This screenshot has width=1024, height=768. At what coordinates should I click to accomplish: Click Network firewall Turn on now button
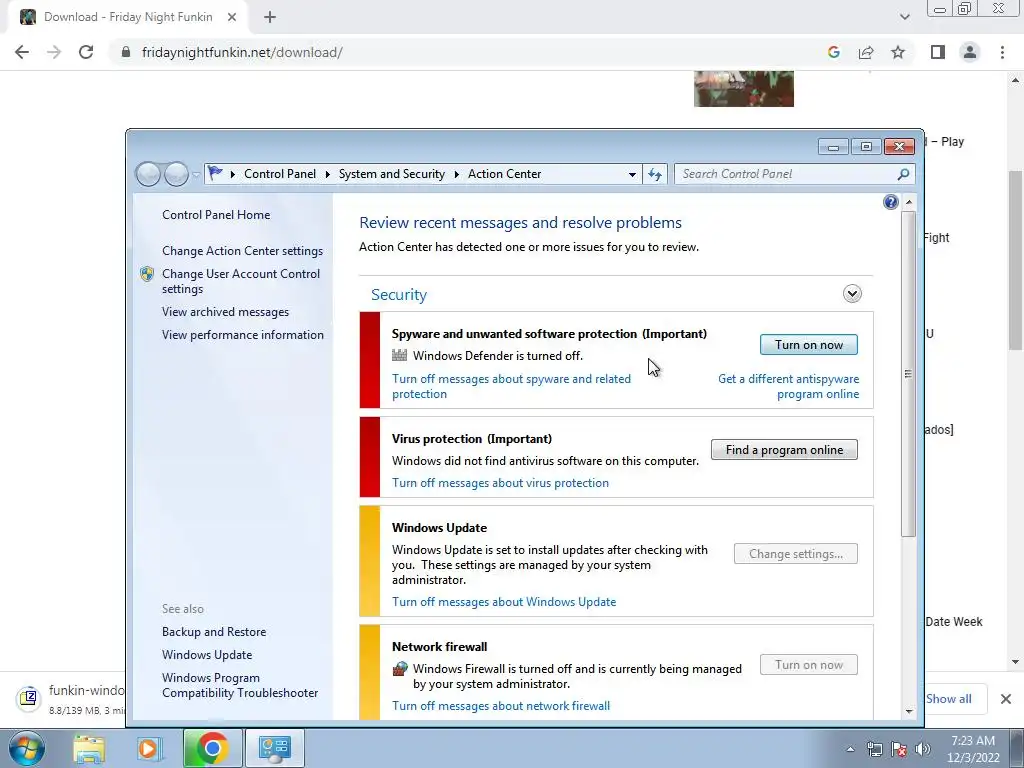(808, 665)
